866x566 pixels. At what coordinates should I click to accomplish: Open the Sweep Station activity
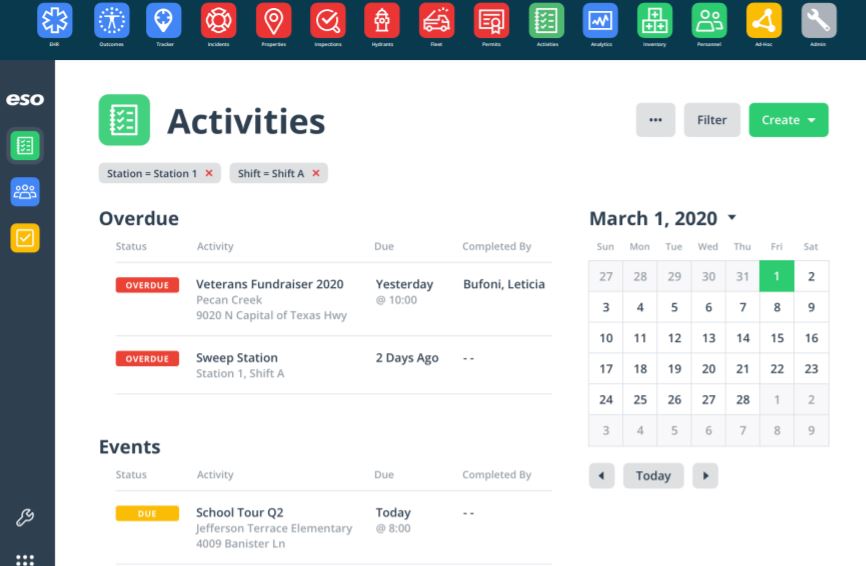(x=237, y=358)
